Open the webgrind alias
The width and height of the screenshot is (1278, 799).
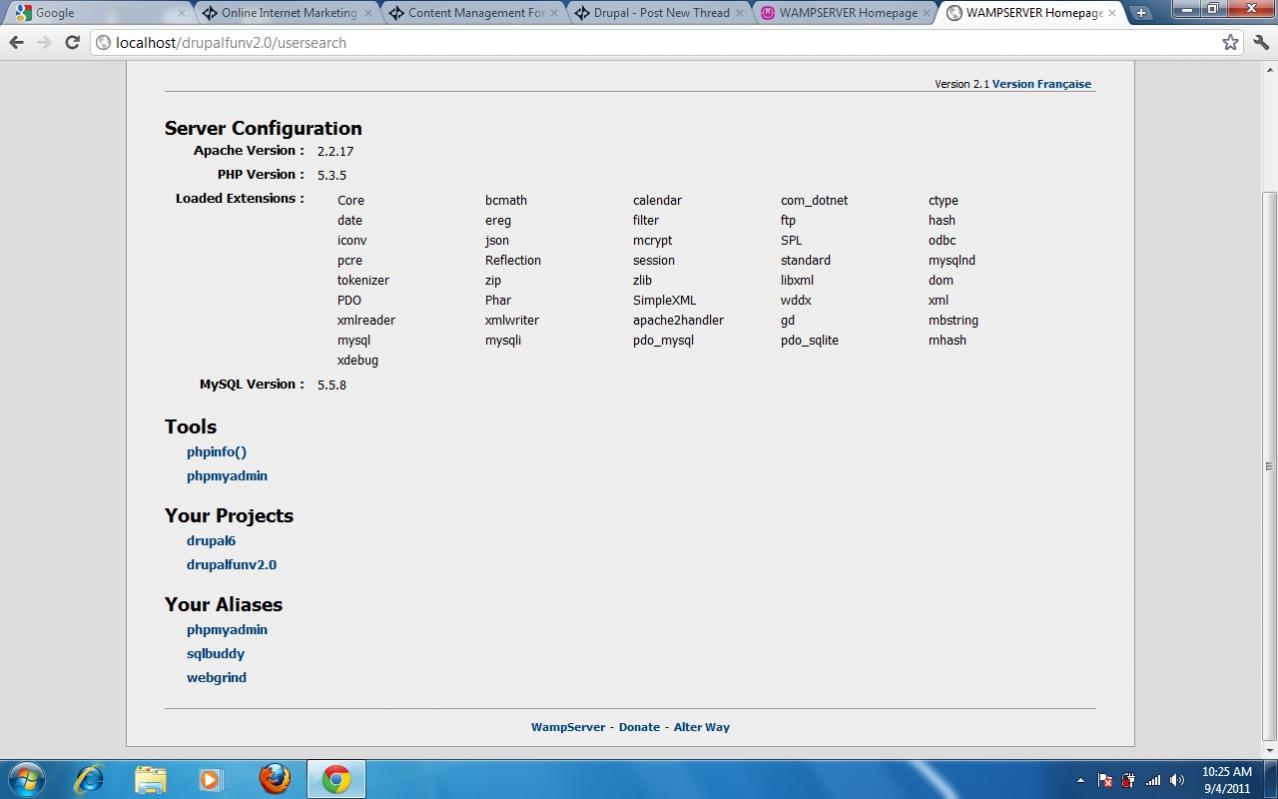(x=216, y=678)
